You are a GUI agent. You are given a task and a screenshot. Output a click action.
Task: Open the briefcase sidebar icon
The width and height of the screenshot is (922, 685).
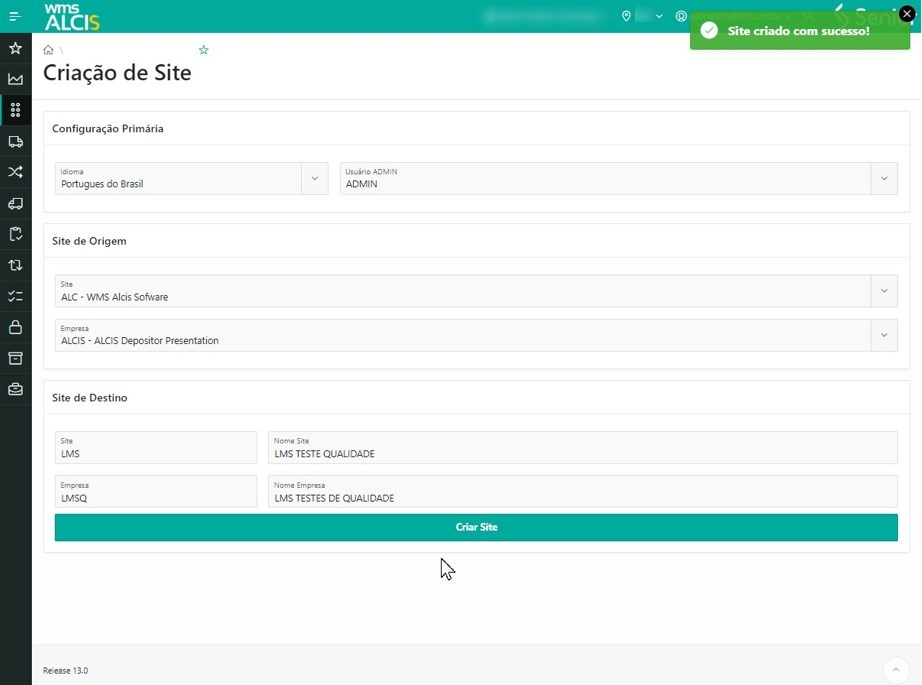(15, 389)
